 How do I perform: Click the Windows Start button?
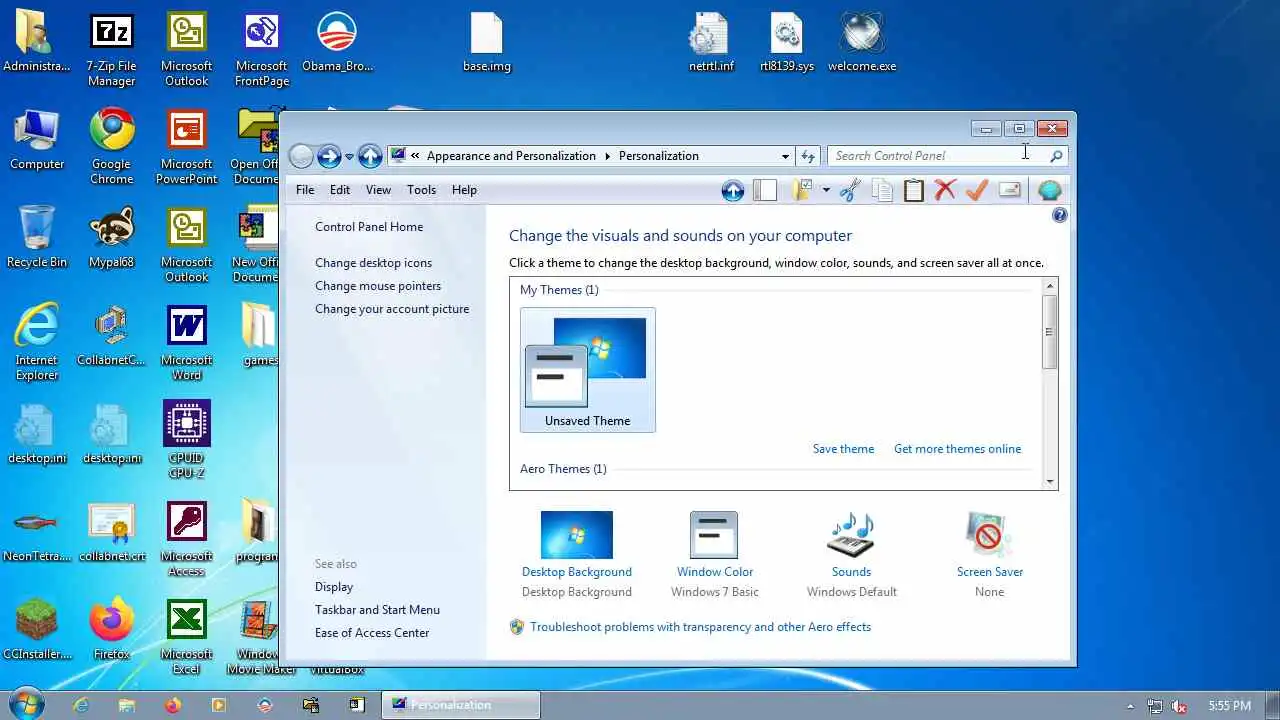[27, 704]
